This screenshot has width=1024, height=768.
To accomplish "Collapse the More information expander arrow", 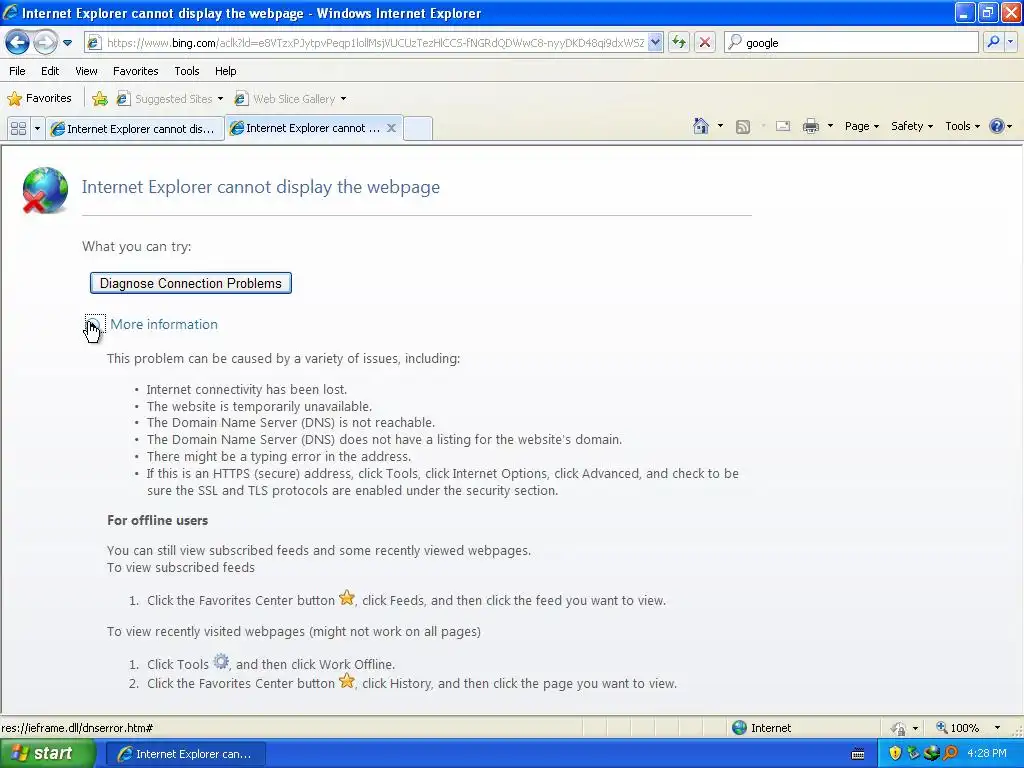I will (x=94, y=324).
